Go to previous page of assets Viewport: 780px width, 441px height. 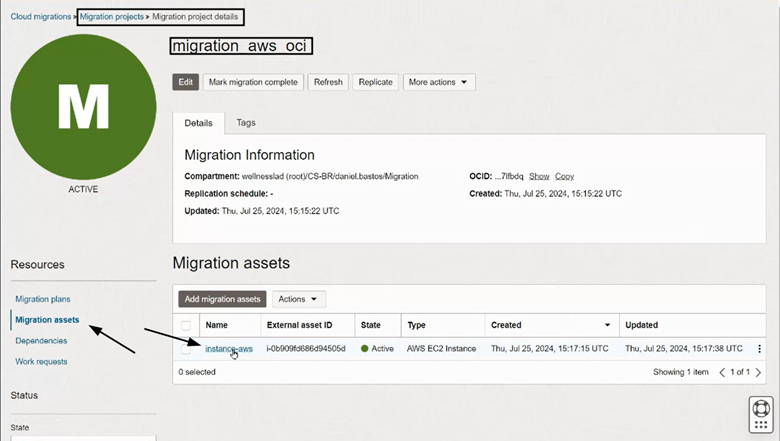tap(723, 372)
